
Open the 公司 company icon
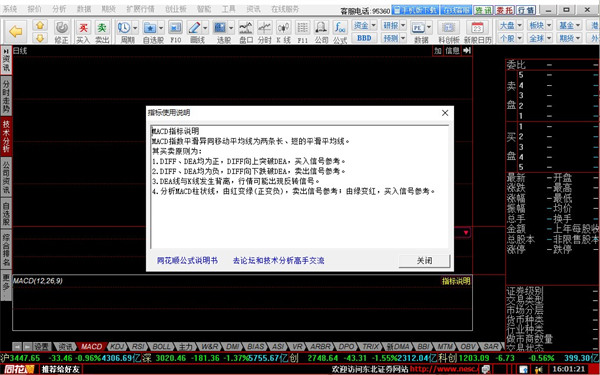[x=321, y=28]
